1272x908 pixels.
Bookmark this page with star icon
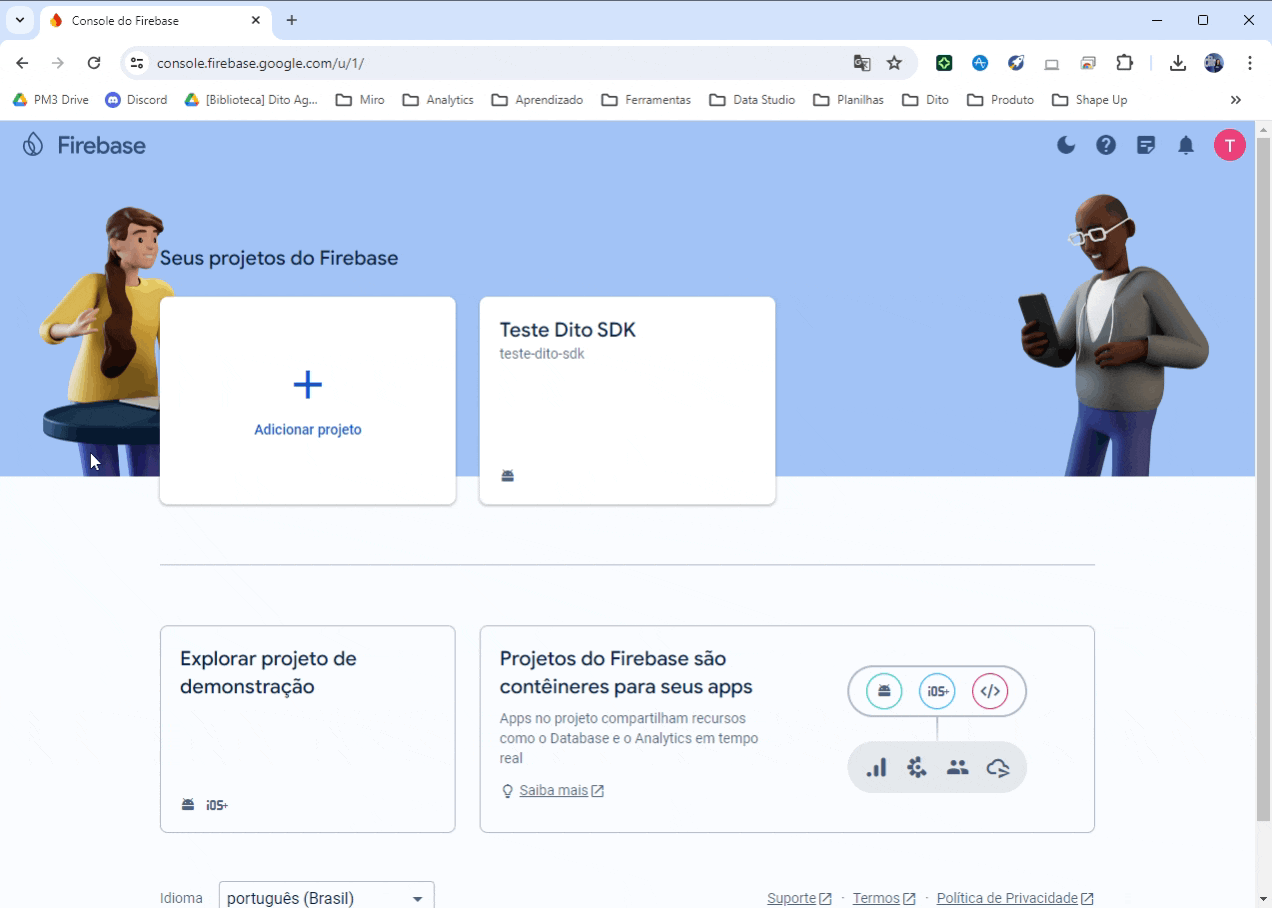coord(894,63)
